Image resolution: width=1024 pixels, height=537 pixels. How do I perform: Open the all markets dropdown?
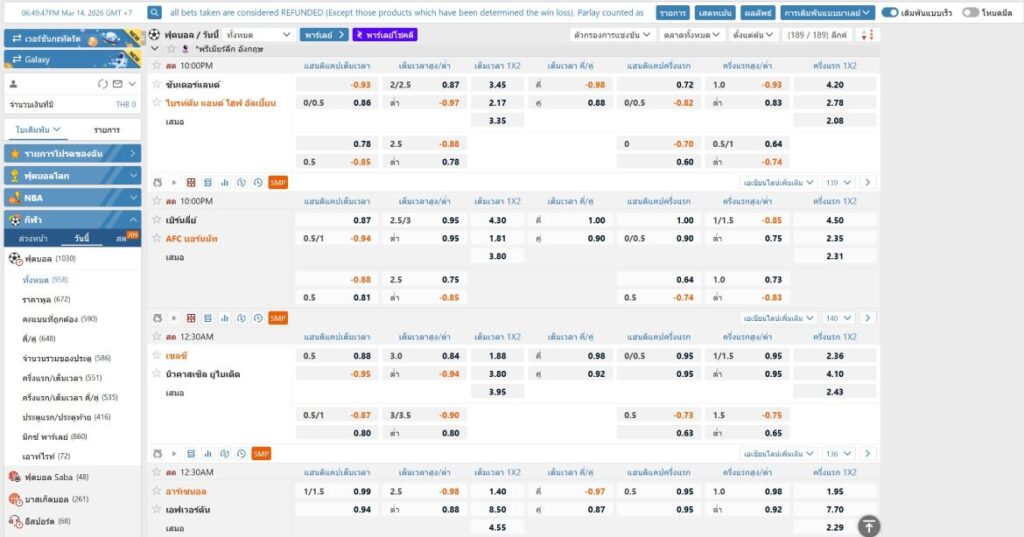[692, 35]
